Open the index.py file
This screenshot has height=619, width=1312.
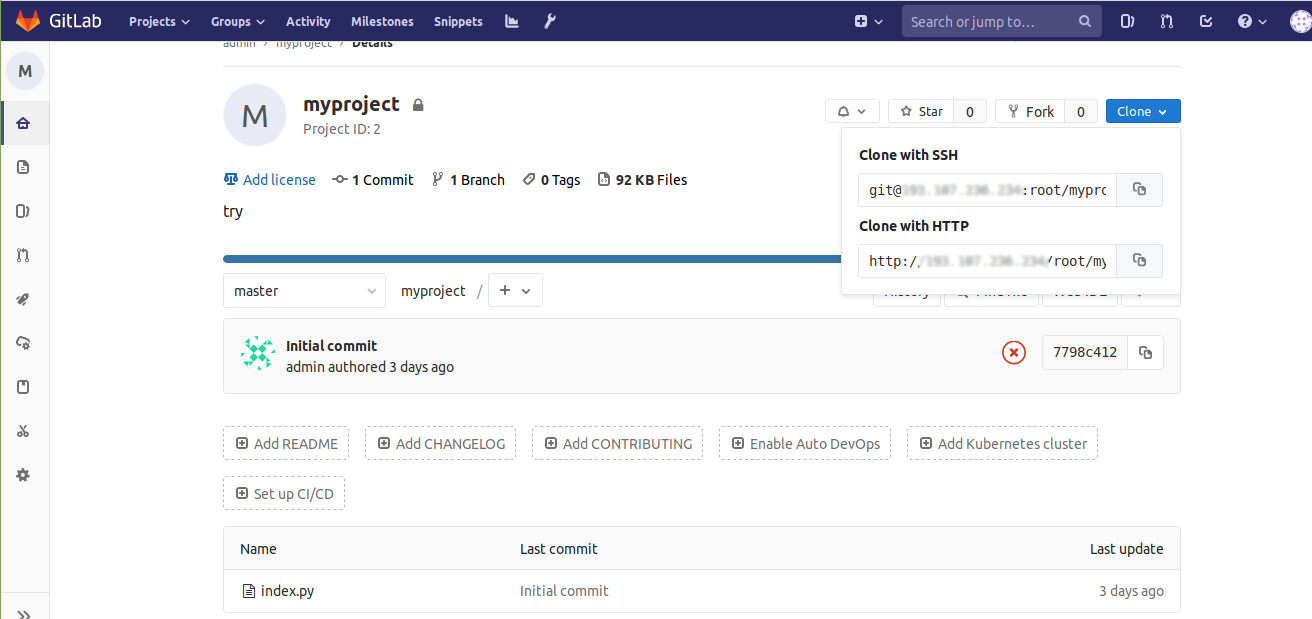(287, 591)
